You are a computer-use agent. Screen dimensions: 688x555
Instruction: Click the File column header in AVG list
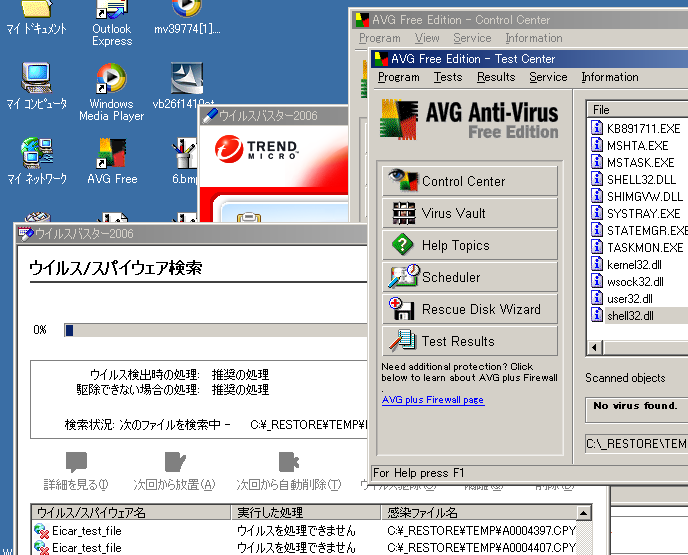(638, 110)
